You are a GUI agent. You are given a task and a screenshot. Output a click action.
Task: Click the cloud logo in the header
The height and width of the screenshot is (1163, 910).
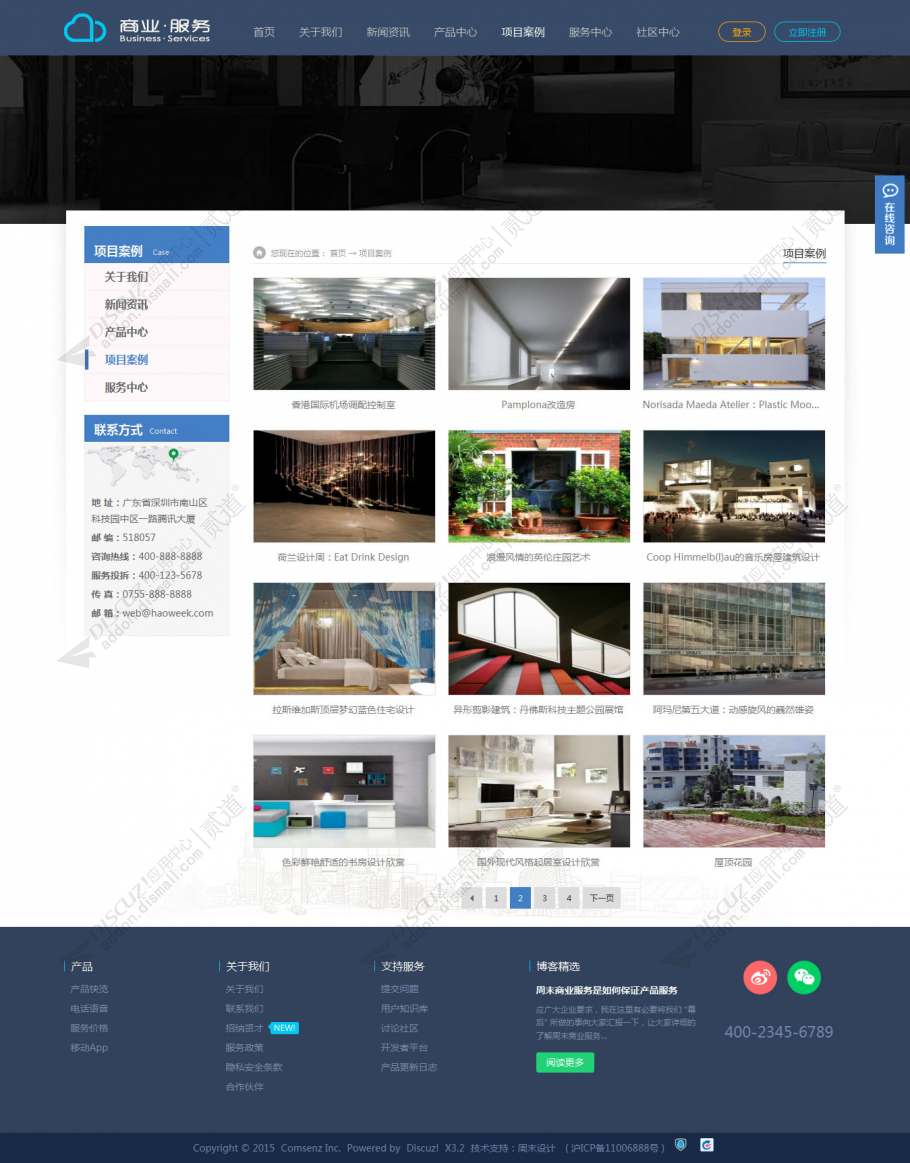(x=85, y=29)
